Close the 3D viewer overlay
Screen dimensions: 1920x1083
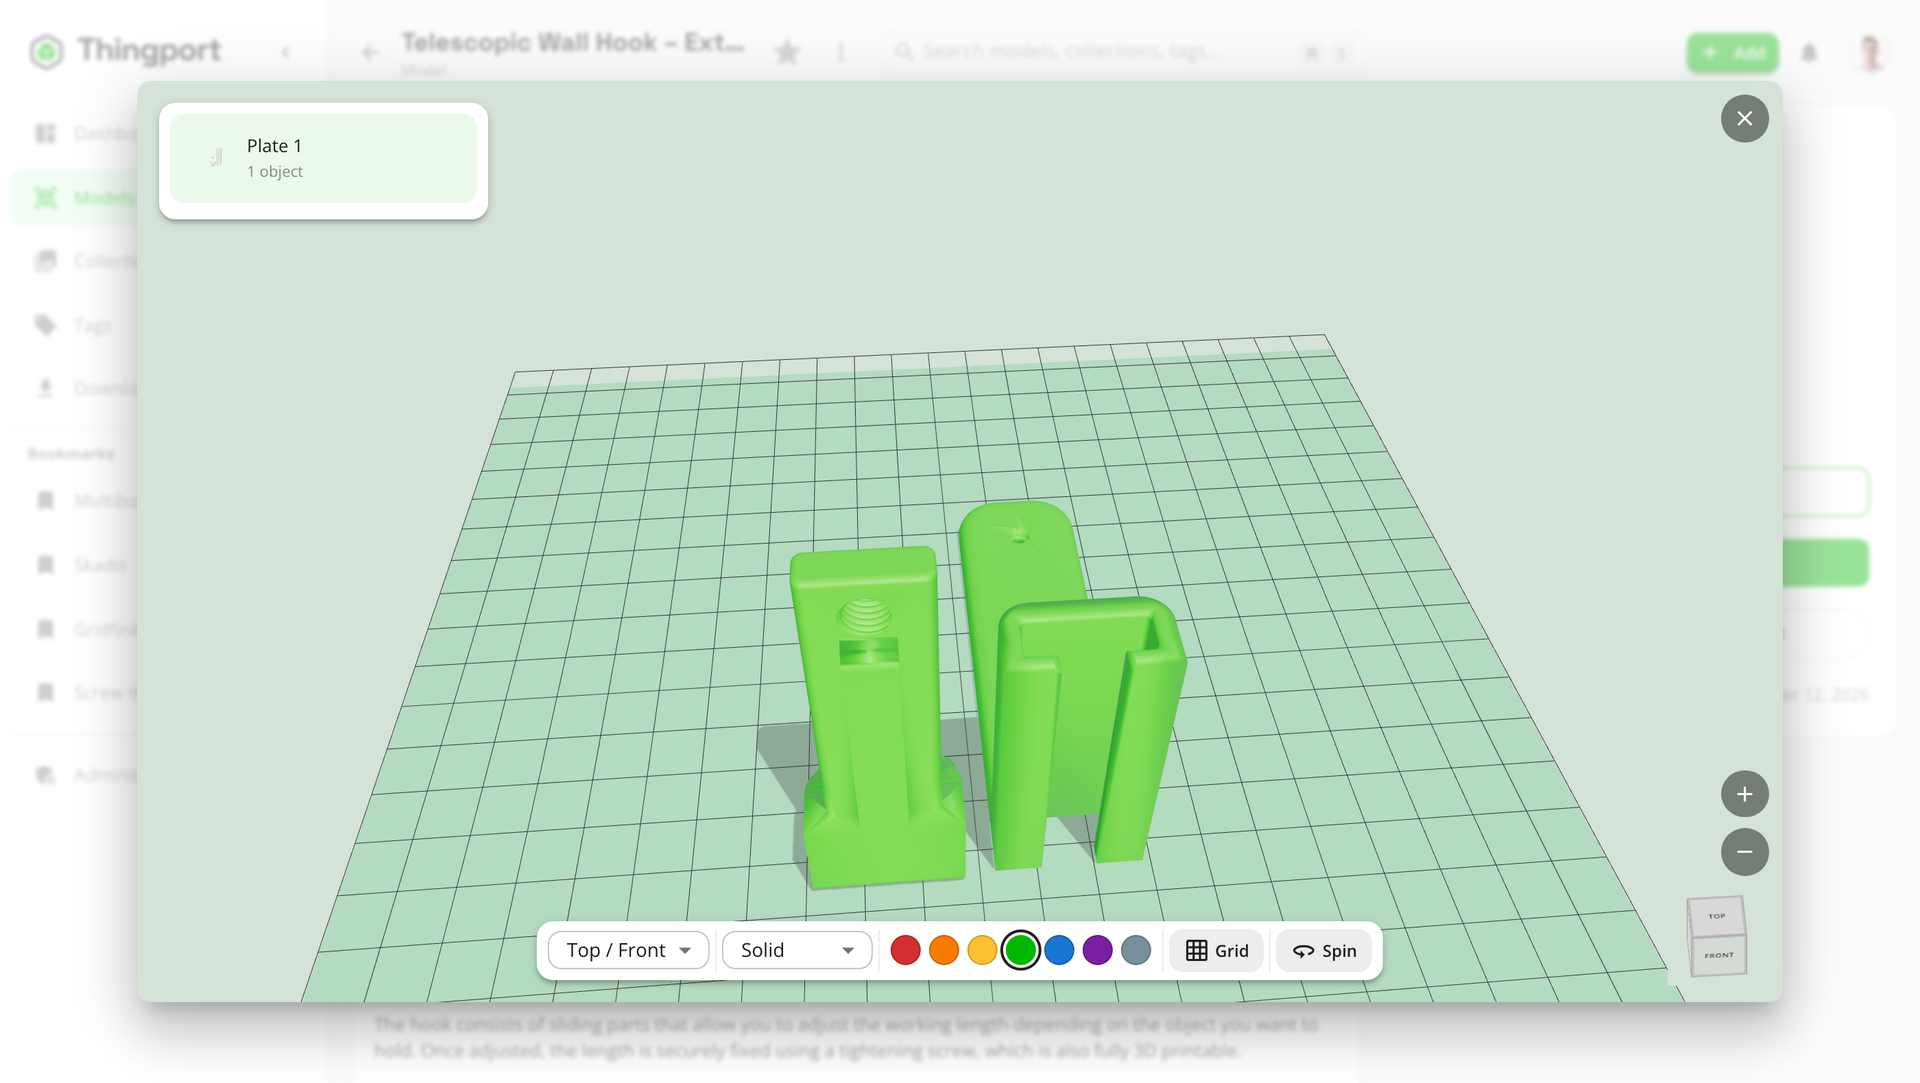point(1744,119)
